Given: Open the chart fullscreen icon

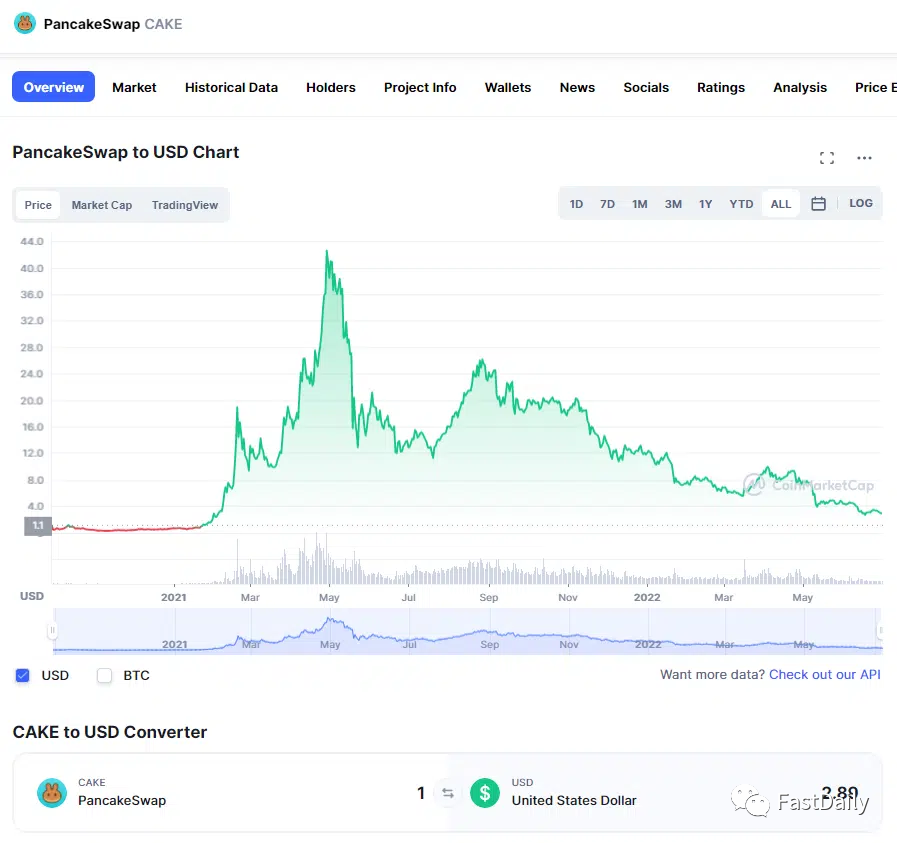Looking at the screenshot, I should tap(827, 158).
